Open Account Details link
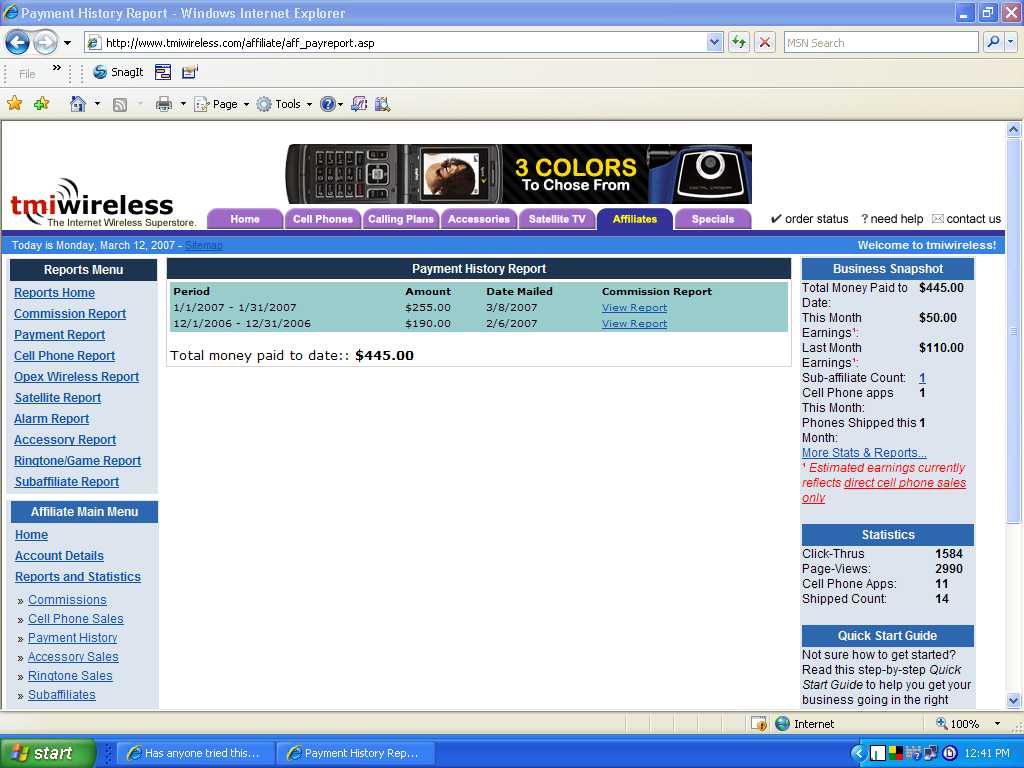The width and height of the screenshot is (1024, 768). point(59,556)
